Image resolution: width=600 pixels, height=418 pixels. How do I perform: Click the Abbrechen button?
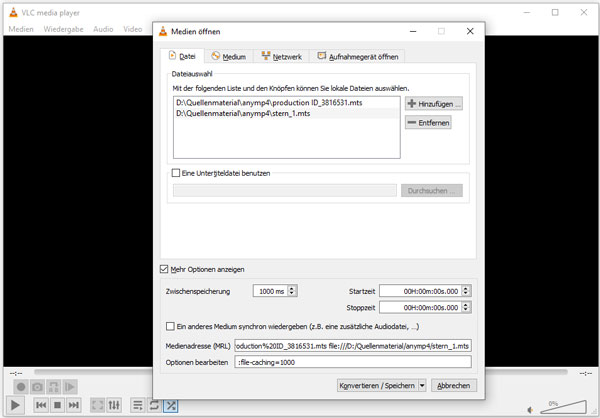pyautogui.click(x=454, y=385)
